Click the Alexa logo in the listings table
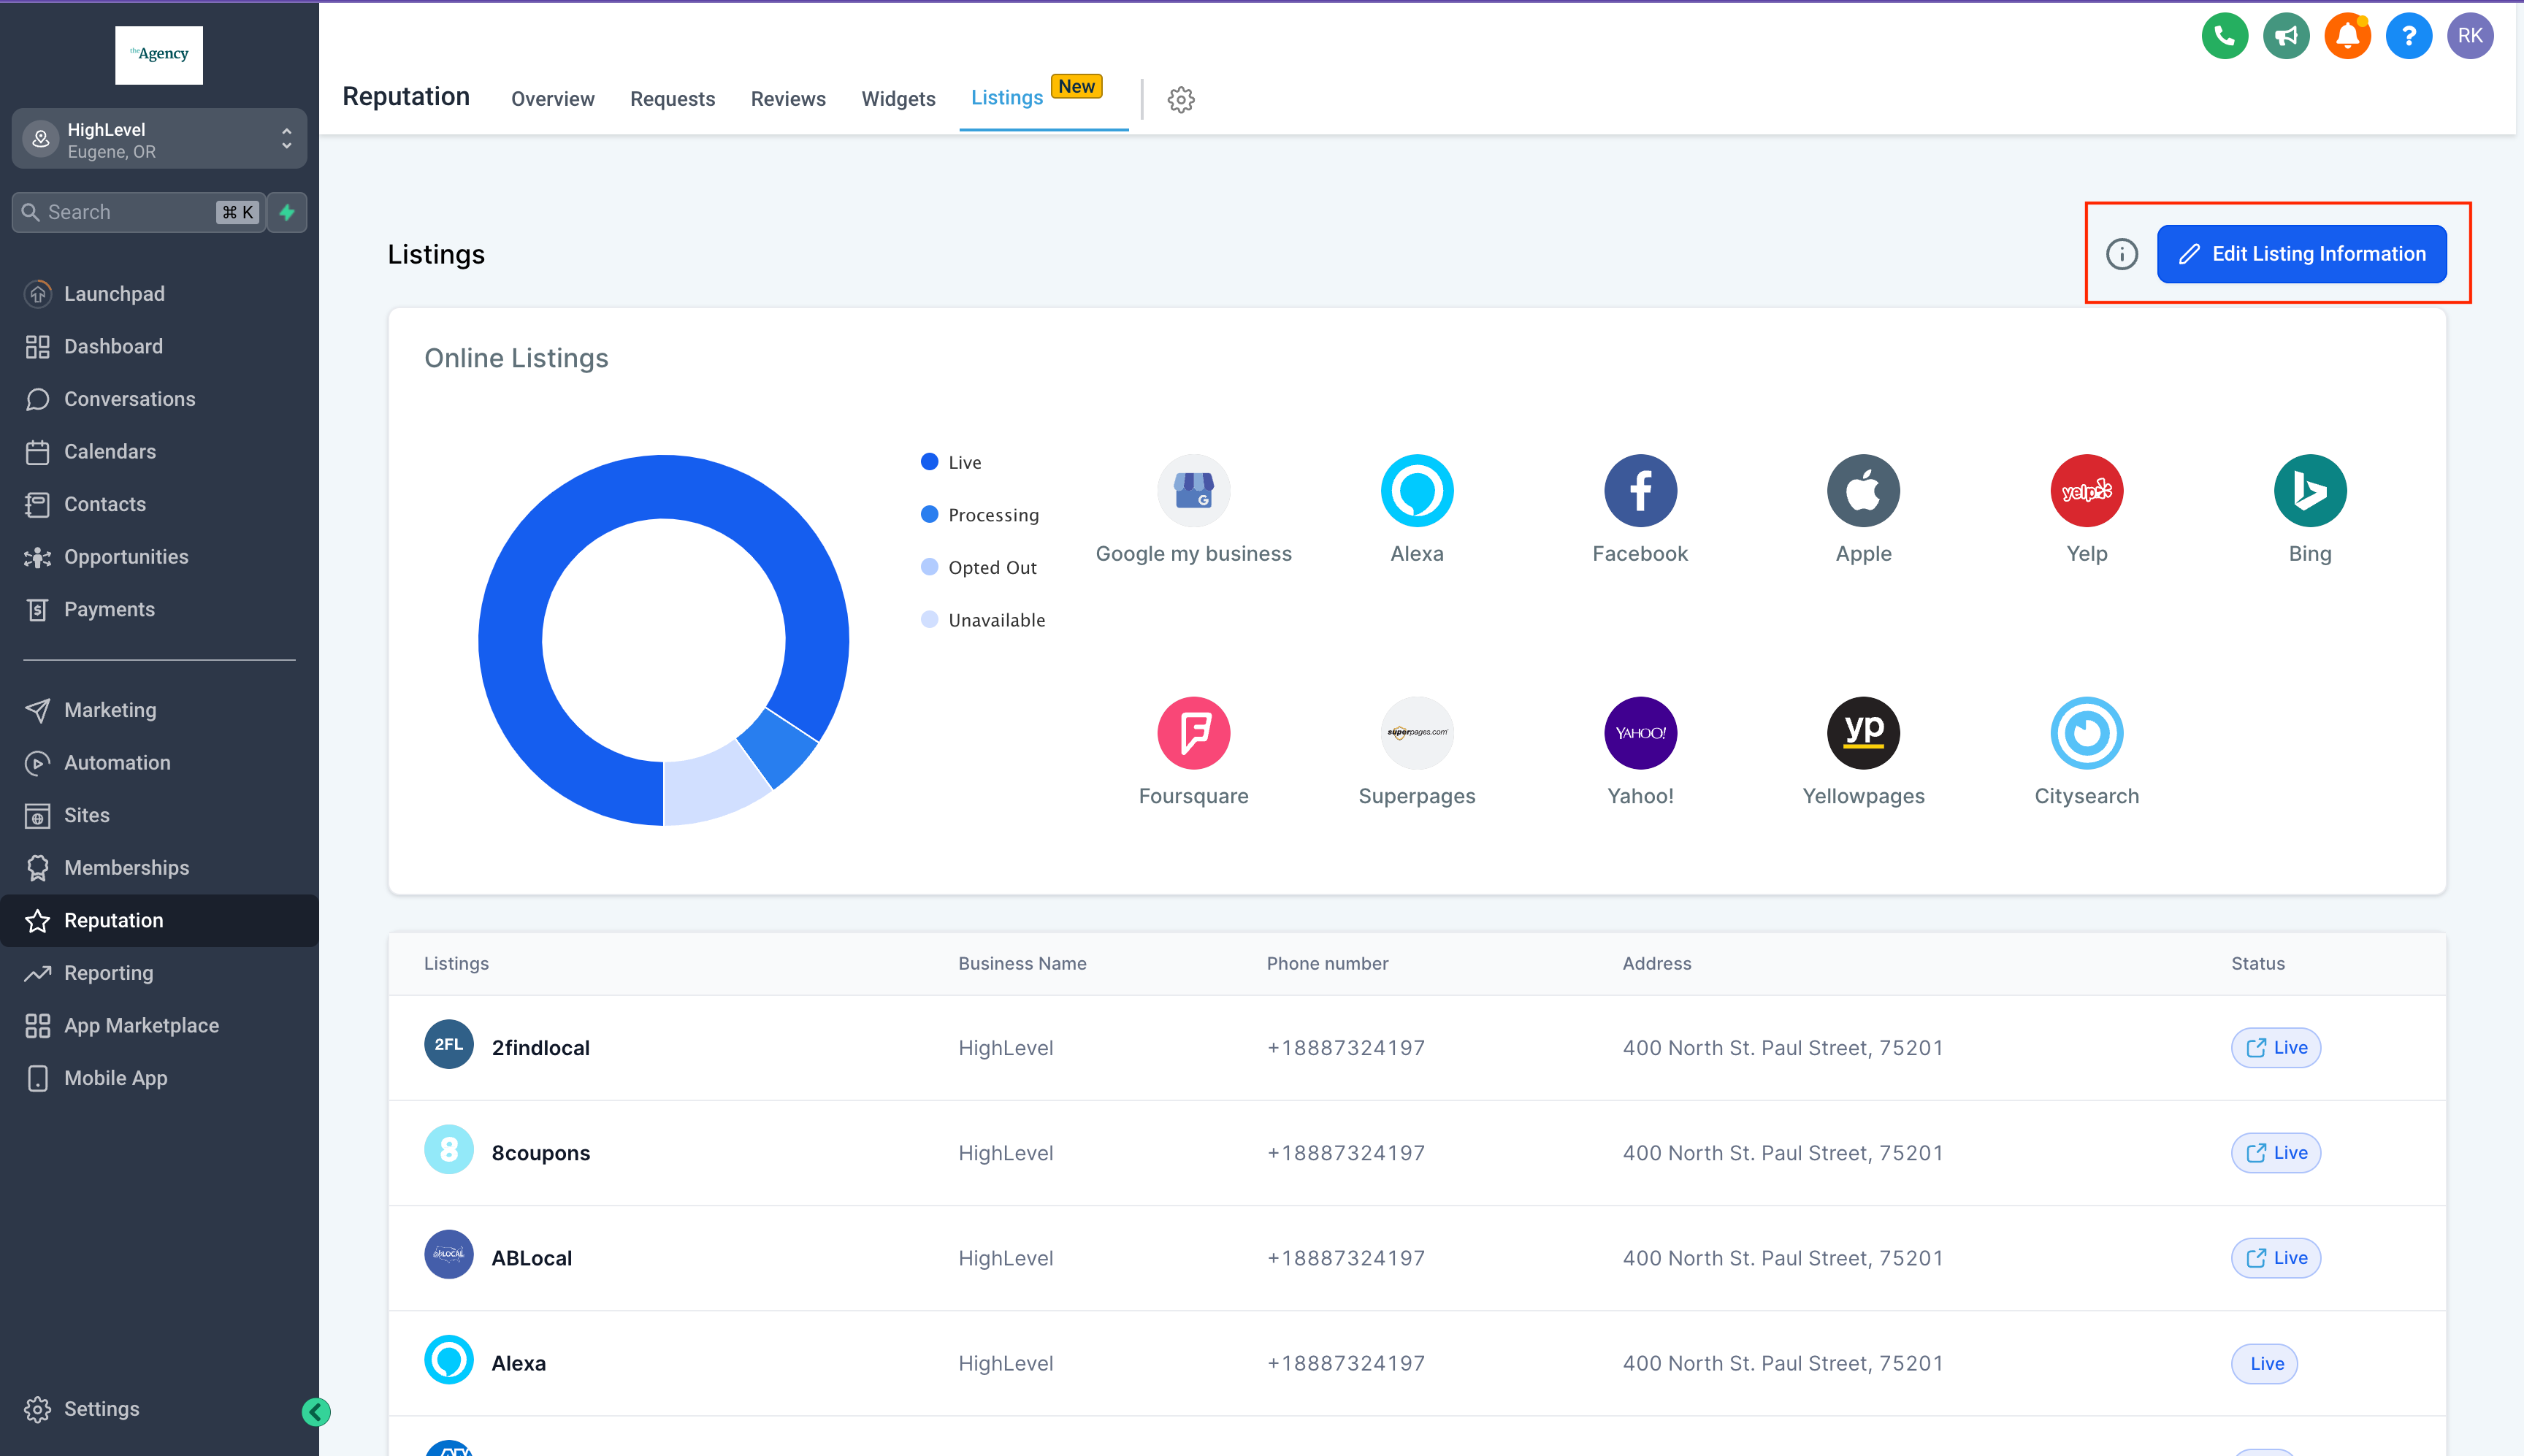This screenshot has width=2524, height=1456. click(449, 1360)
